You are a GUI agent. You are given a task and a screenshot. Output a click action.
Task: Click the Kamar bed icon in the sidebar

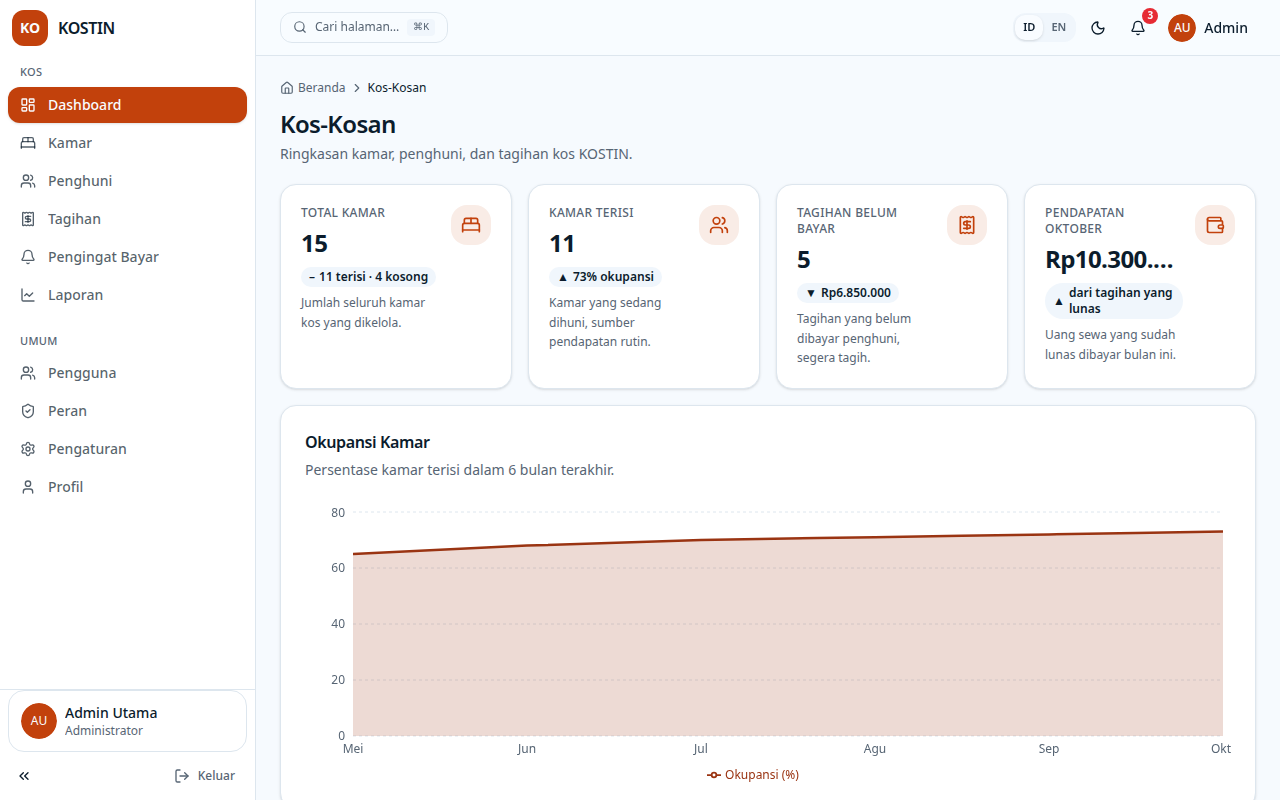point(28,143)
